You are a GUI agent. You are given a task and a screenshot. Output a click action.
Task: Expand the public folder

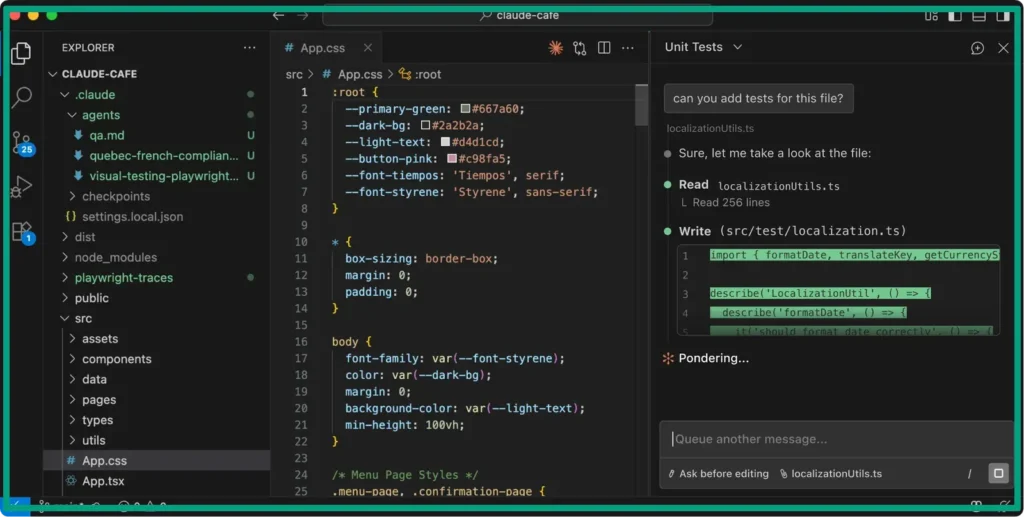point(65,298)
